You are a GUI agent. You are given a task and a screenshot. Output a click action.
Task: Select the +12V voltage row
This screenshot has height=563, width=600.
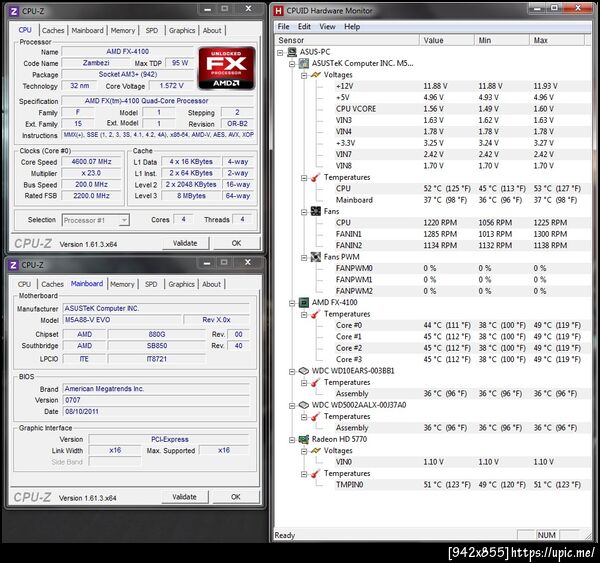[x=462, y=86]
